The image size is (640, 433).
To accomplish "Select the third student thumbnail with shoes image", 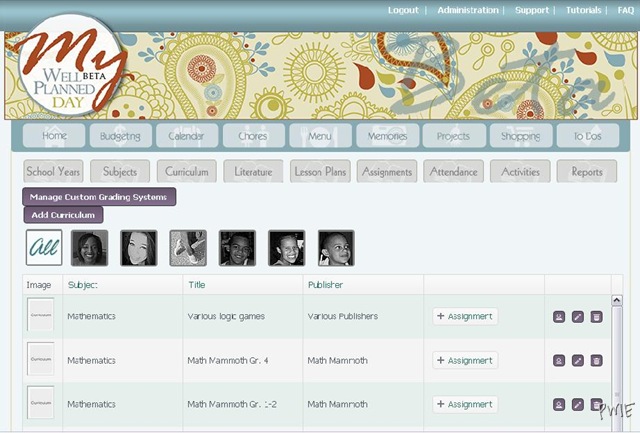I will [x=188, y=248].
